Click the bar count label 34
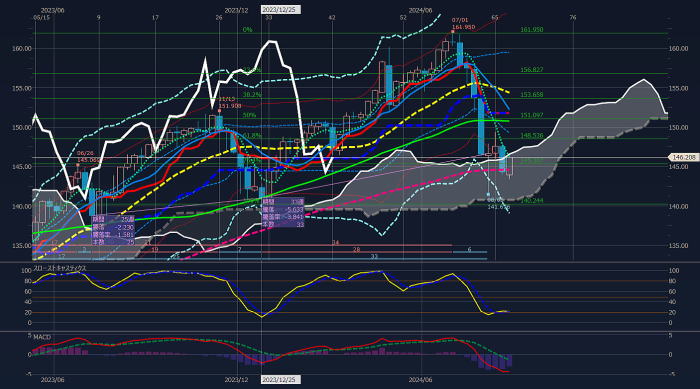Image resolution: width=700 pixels, height=389 pixels. (x=335, y=243)
